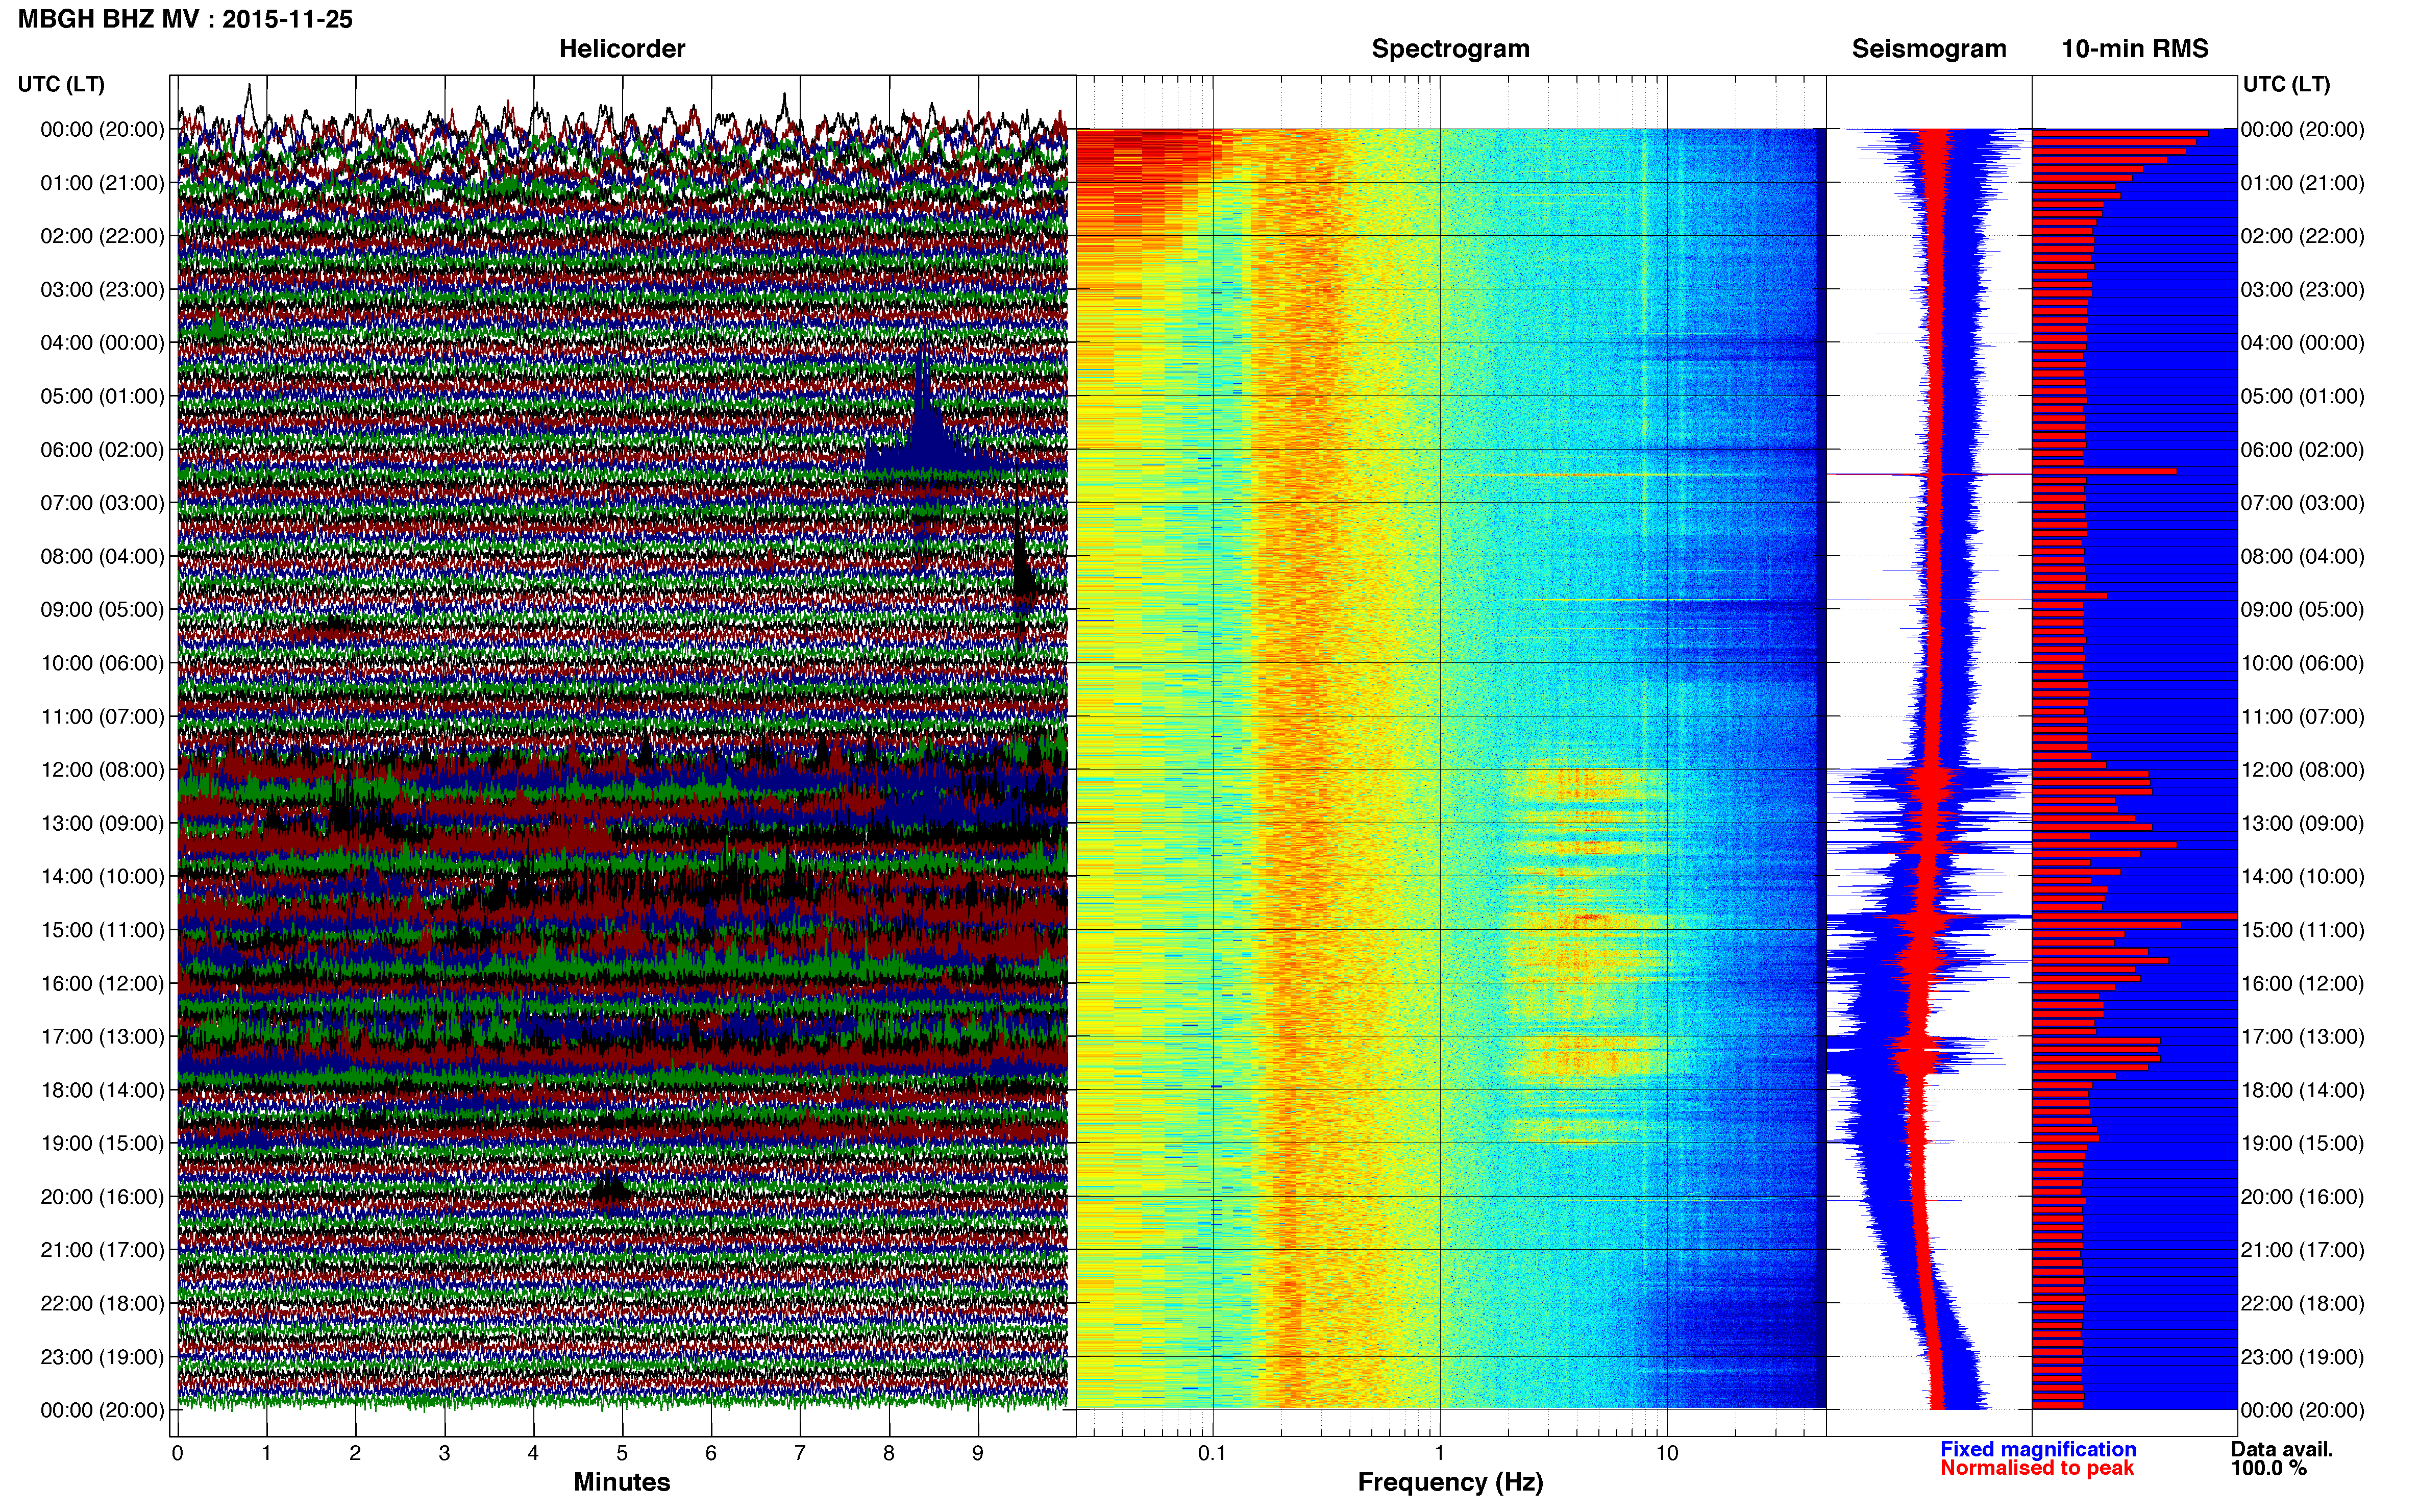Click the Data avail. label
Viewport: 2419px width, 1512px height.
(2282, 1449)
